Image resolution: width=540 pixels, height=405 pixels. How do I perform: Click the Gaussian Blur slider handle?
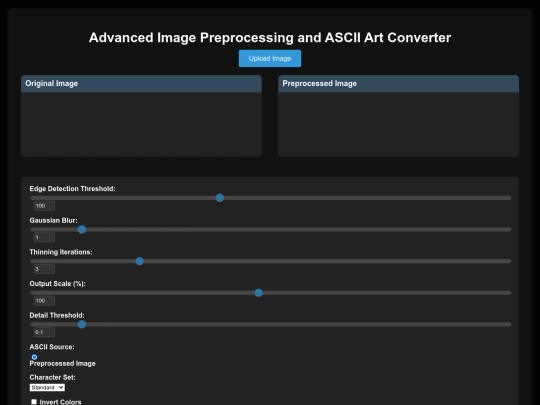82,230
